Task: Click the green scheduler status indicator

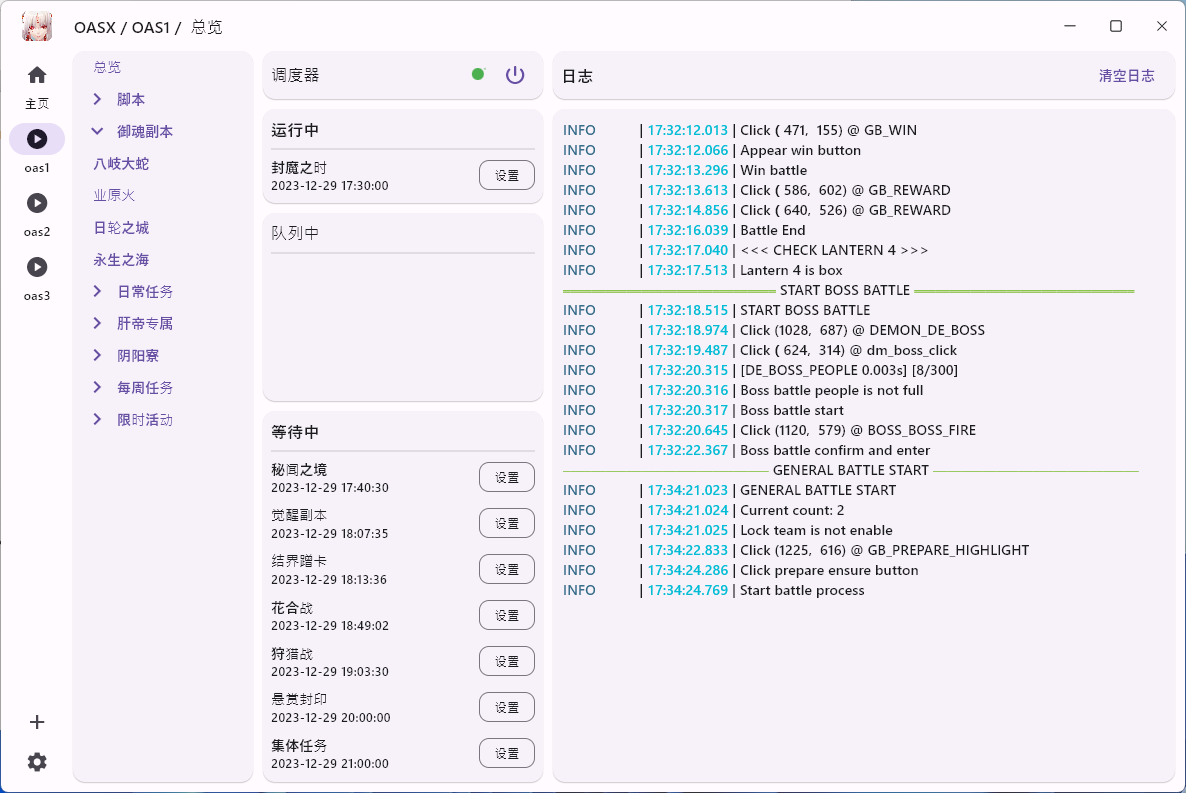Action: pyautogui.click(x=478, y=74)
